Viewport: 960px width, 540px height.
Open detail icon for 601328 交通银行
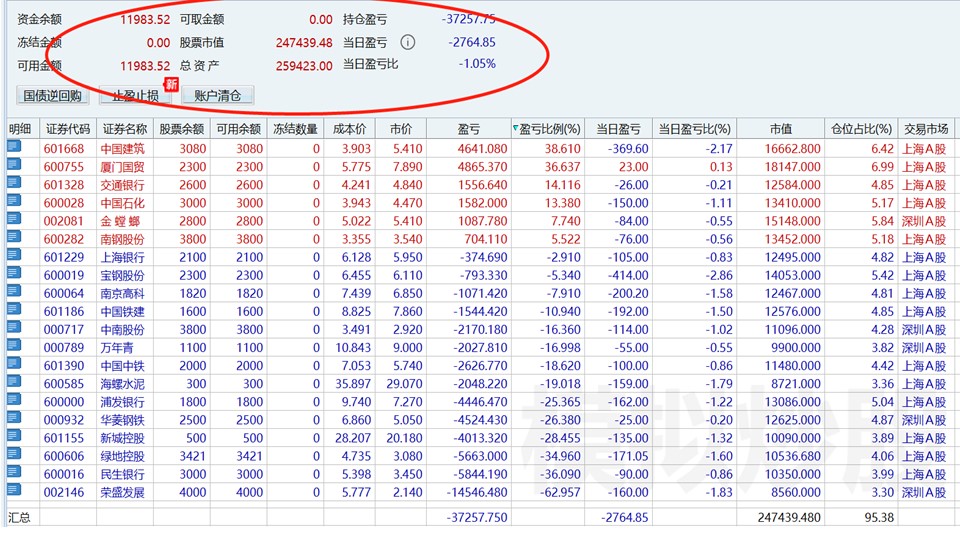click(x=14, y=183)
